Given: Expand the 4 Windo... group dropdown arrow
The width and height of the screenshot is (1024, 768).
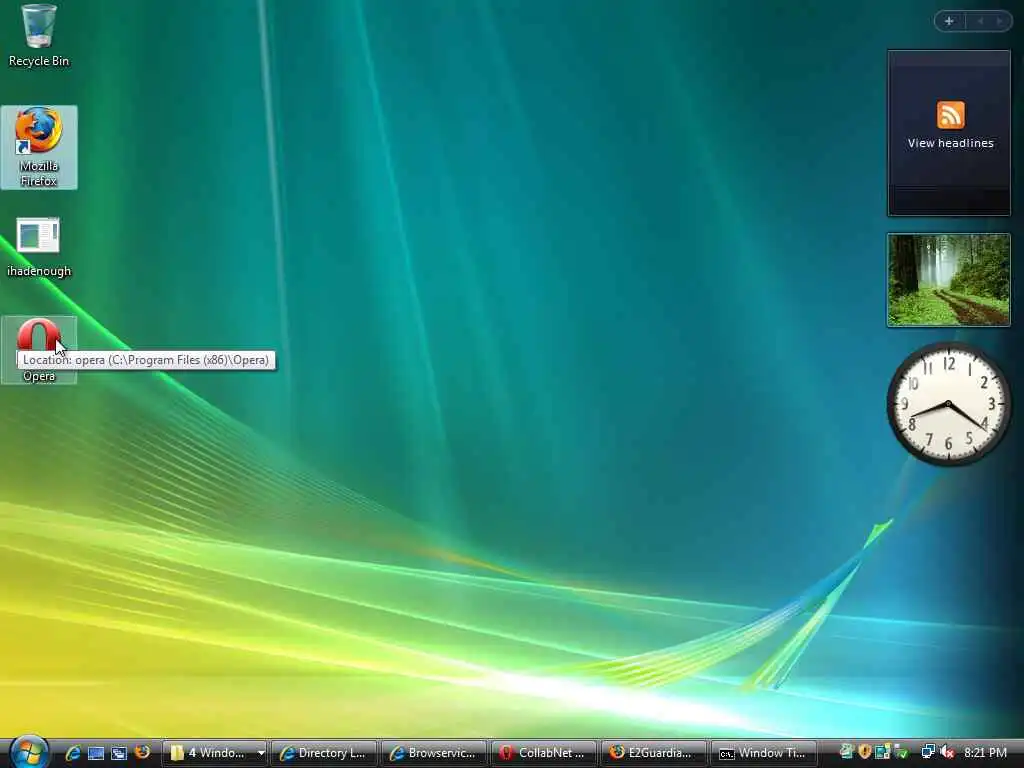Looking at the screenshot, I should (261, 753).
